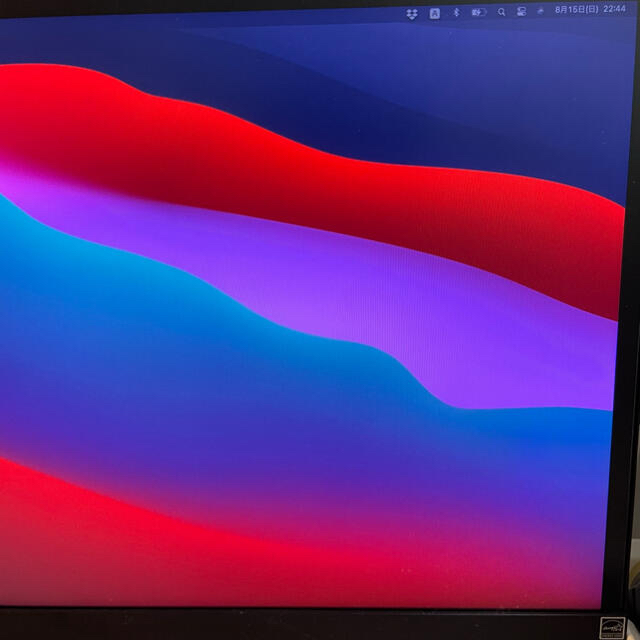Screen dimensions: 640x640
Task: Open the date and time 22:44 clock
Action: pyautogui.click(x=590, y=9)
